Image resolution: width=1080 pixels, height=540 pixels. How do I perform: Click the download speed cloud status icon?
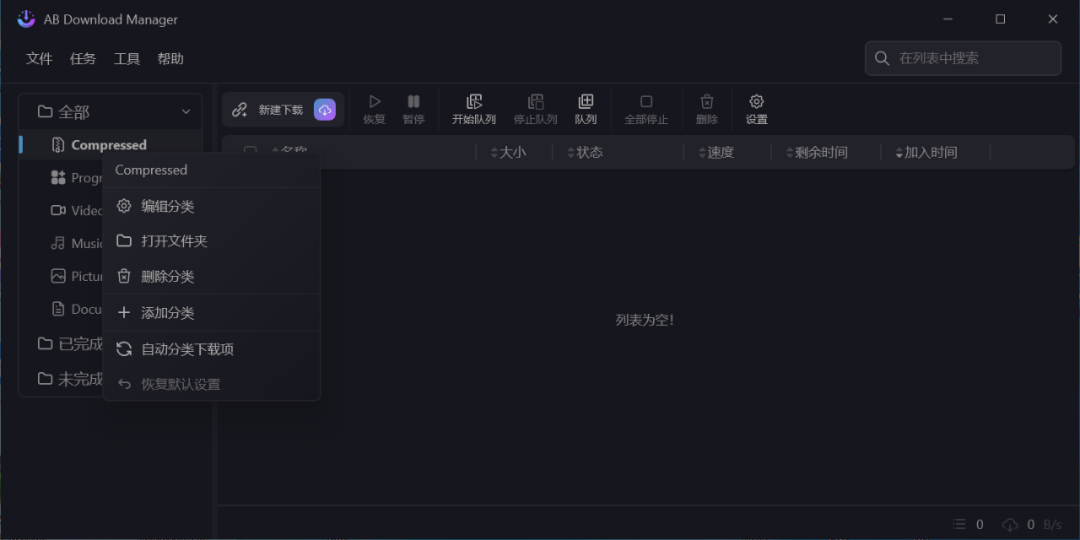click(1010, 525)
